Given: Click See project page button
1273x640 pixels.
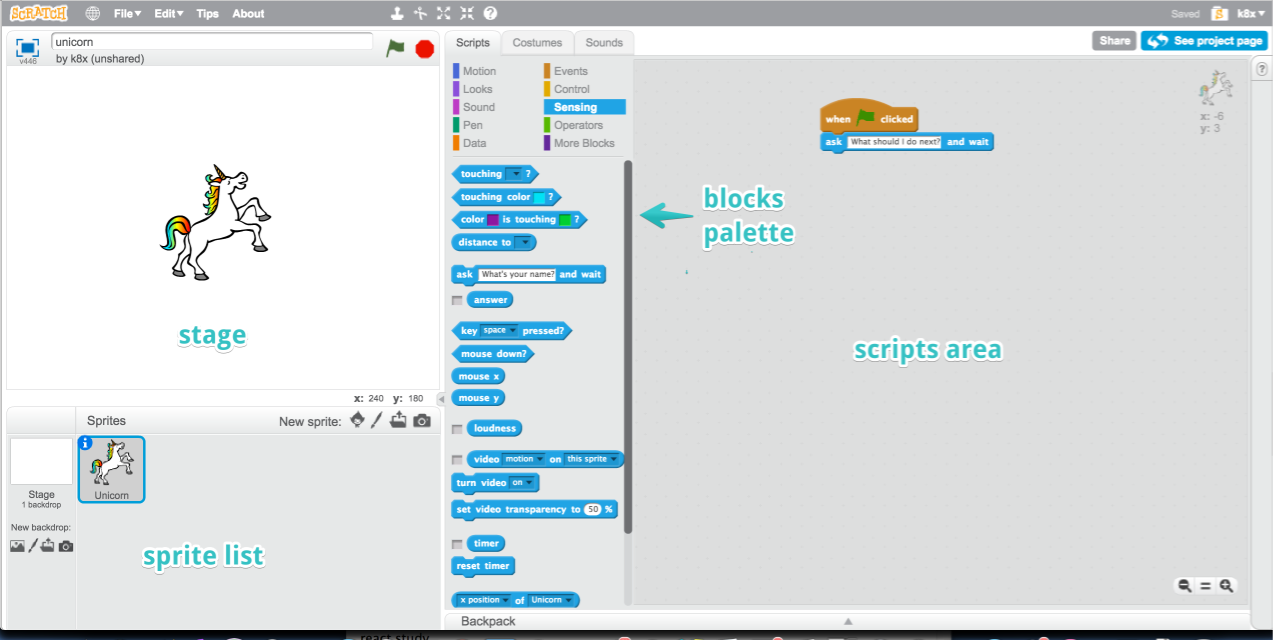Looking at the screenshot, I should (1204, 41).
